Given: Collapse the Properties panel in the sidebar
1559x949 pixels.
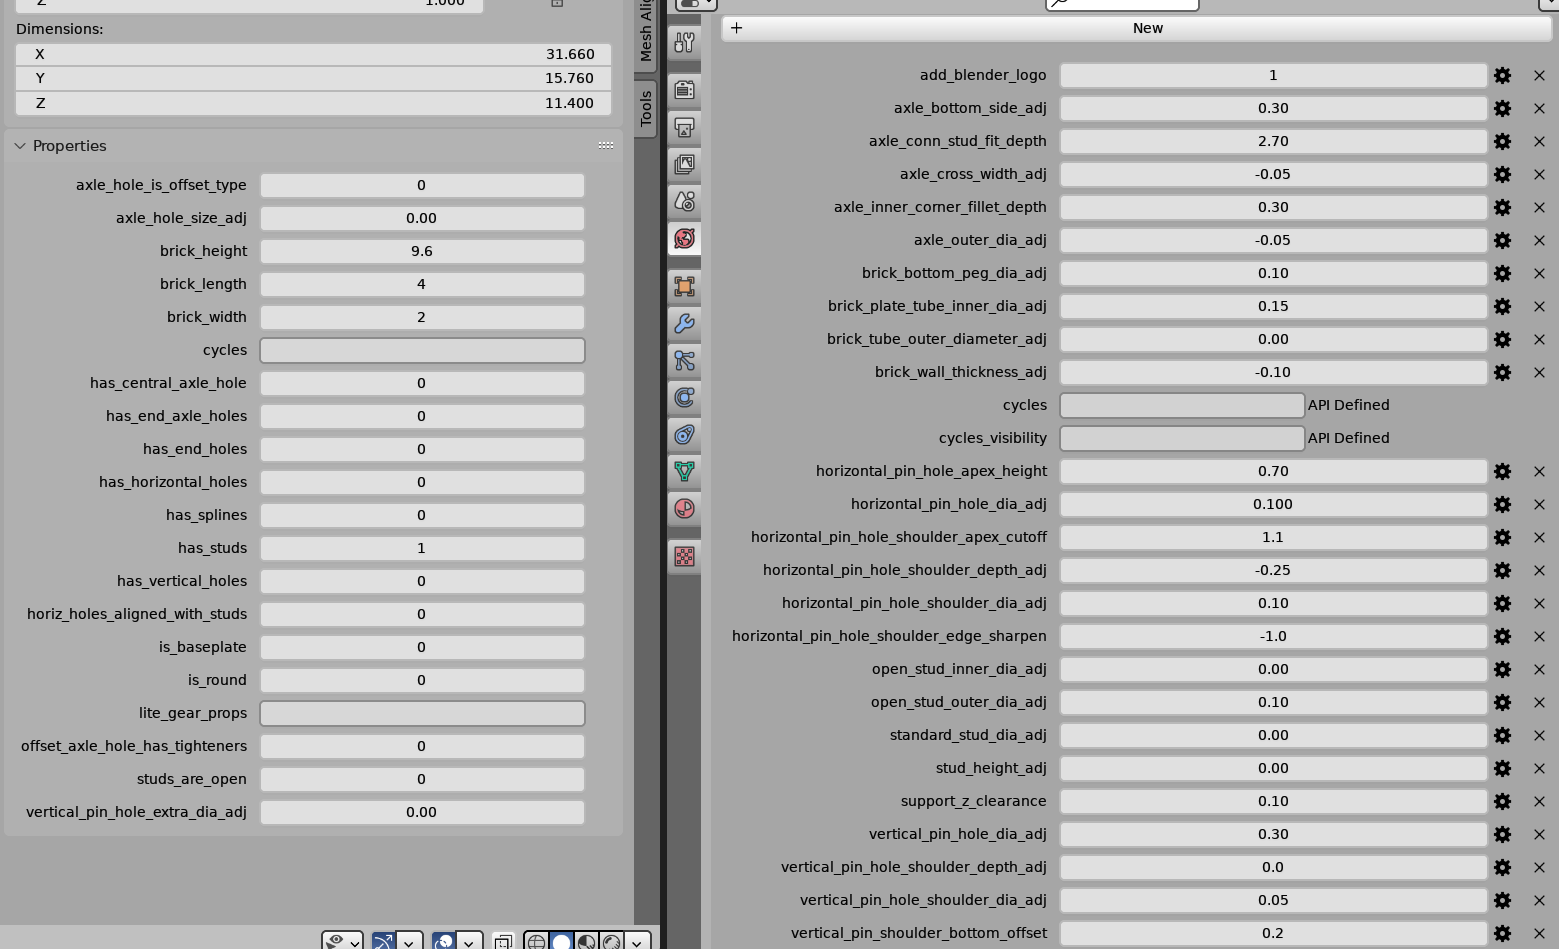Looking at the screenshot, I should pos(20,146).
